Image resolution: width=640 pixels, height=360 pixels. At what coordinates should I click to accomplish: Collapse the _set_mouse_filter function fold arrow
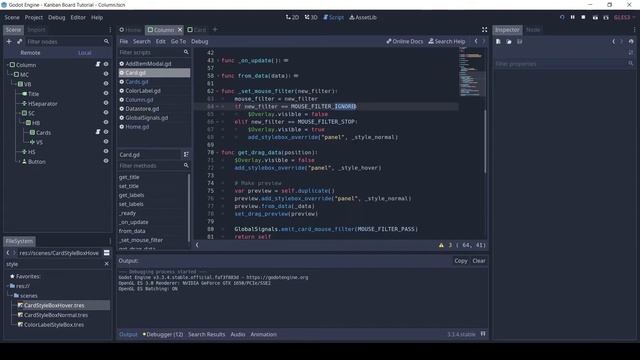tap(218, 91)
